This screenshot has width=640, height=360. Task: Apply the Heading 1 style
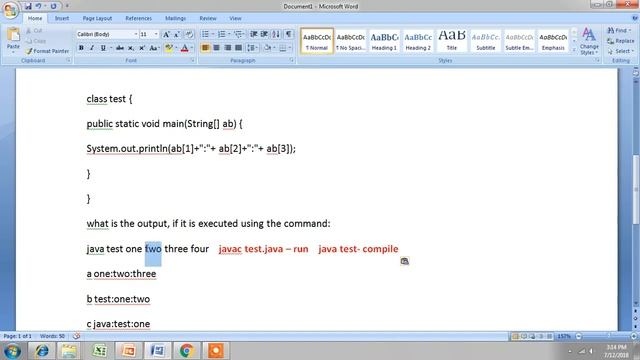384,40
